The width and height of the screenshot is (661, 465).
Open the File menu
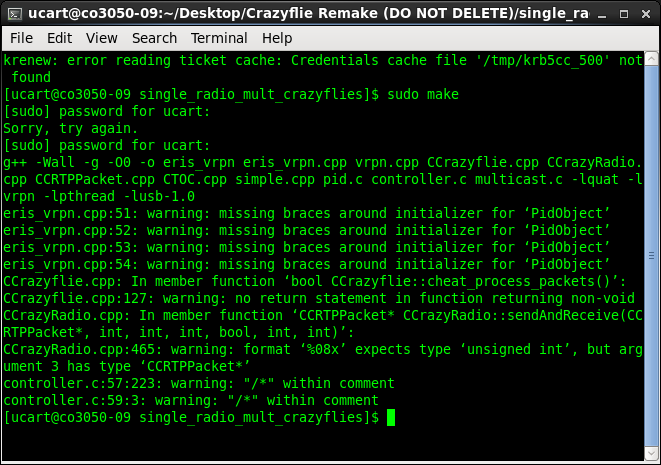21,38
